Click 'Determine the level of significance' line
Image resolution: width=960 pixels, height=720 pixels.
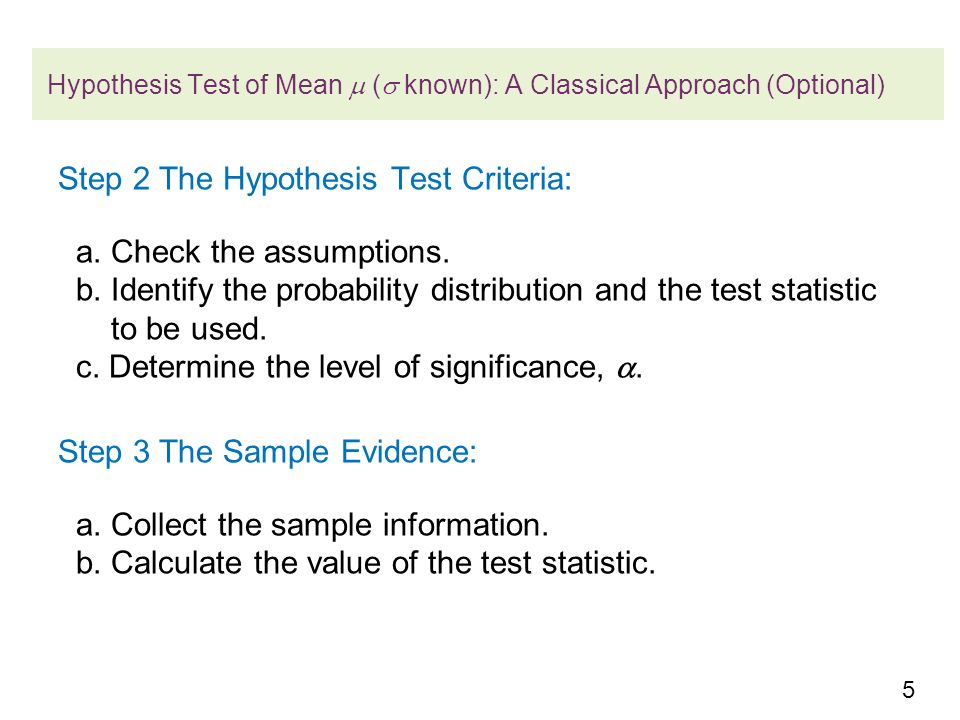(359, 368)
